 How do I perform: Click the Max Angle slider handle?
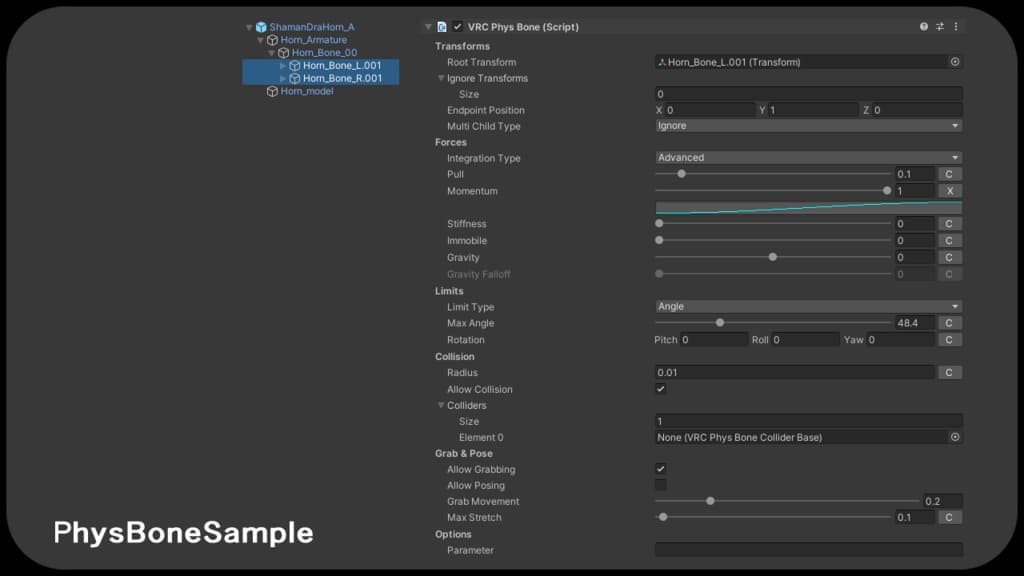720,323
